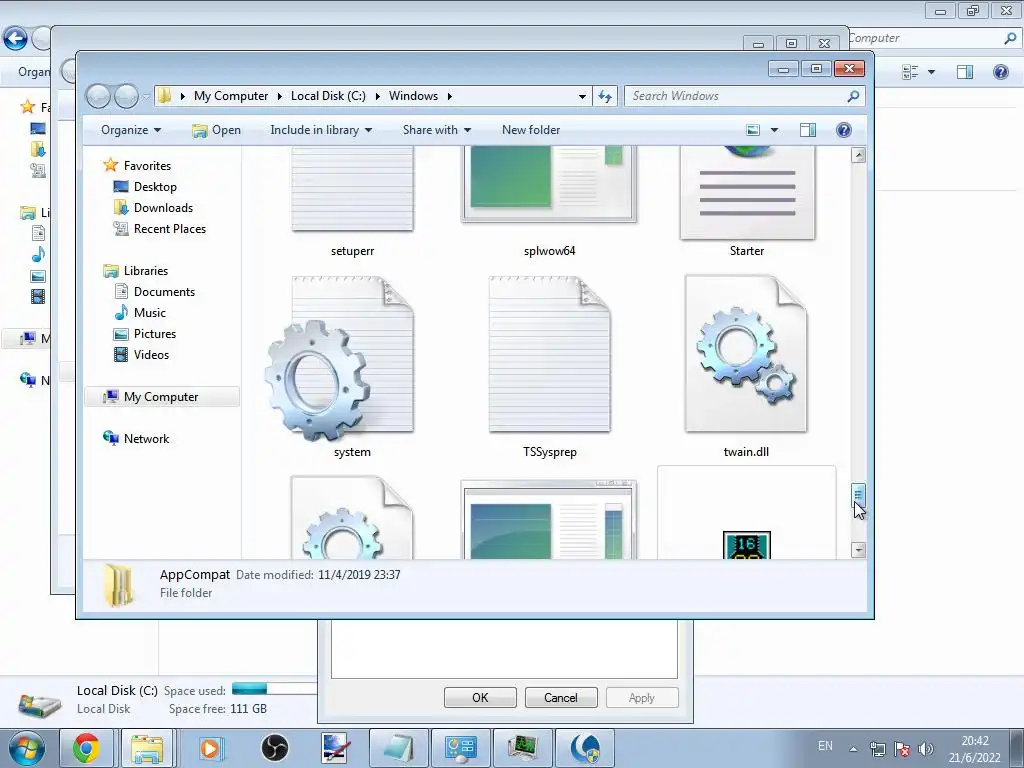Select the setuperr file thumbnail
Screen dimensions: 1024x768
point(352,189)
